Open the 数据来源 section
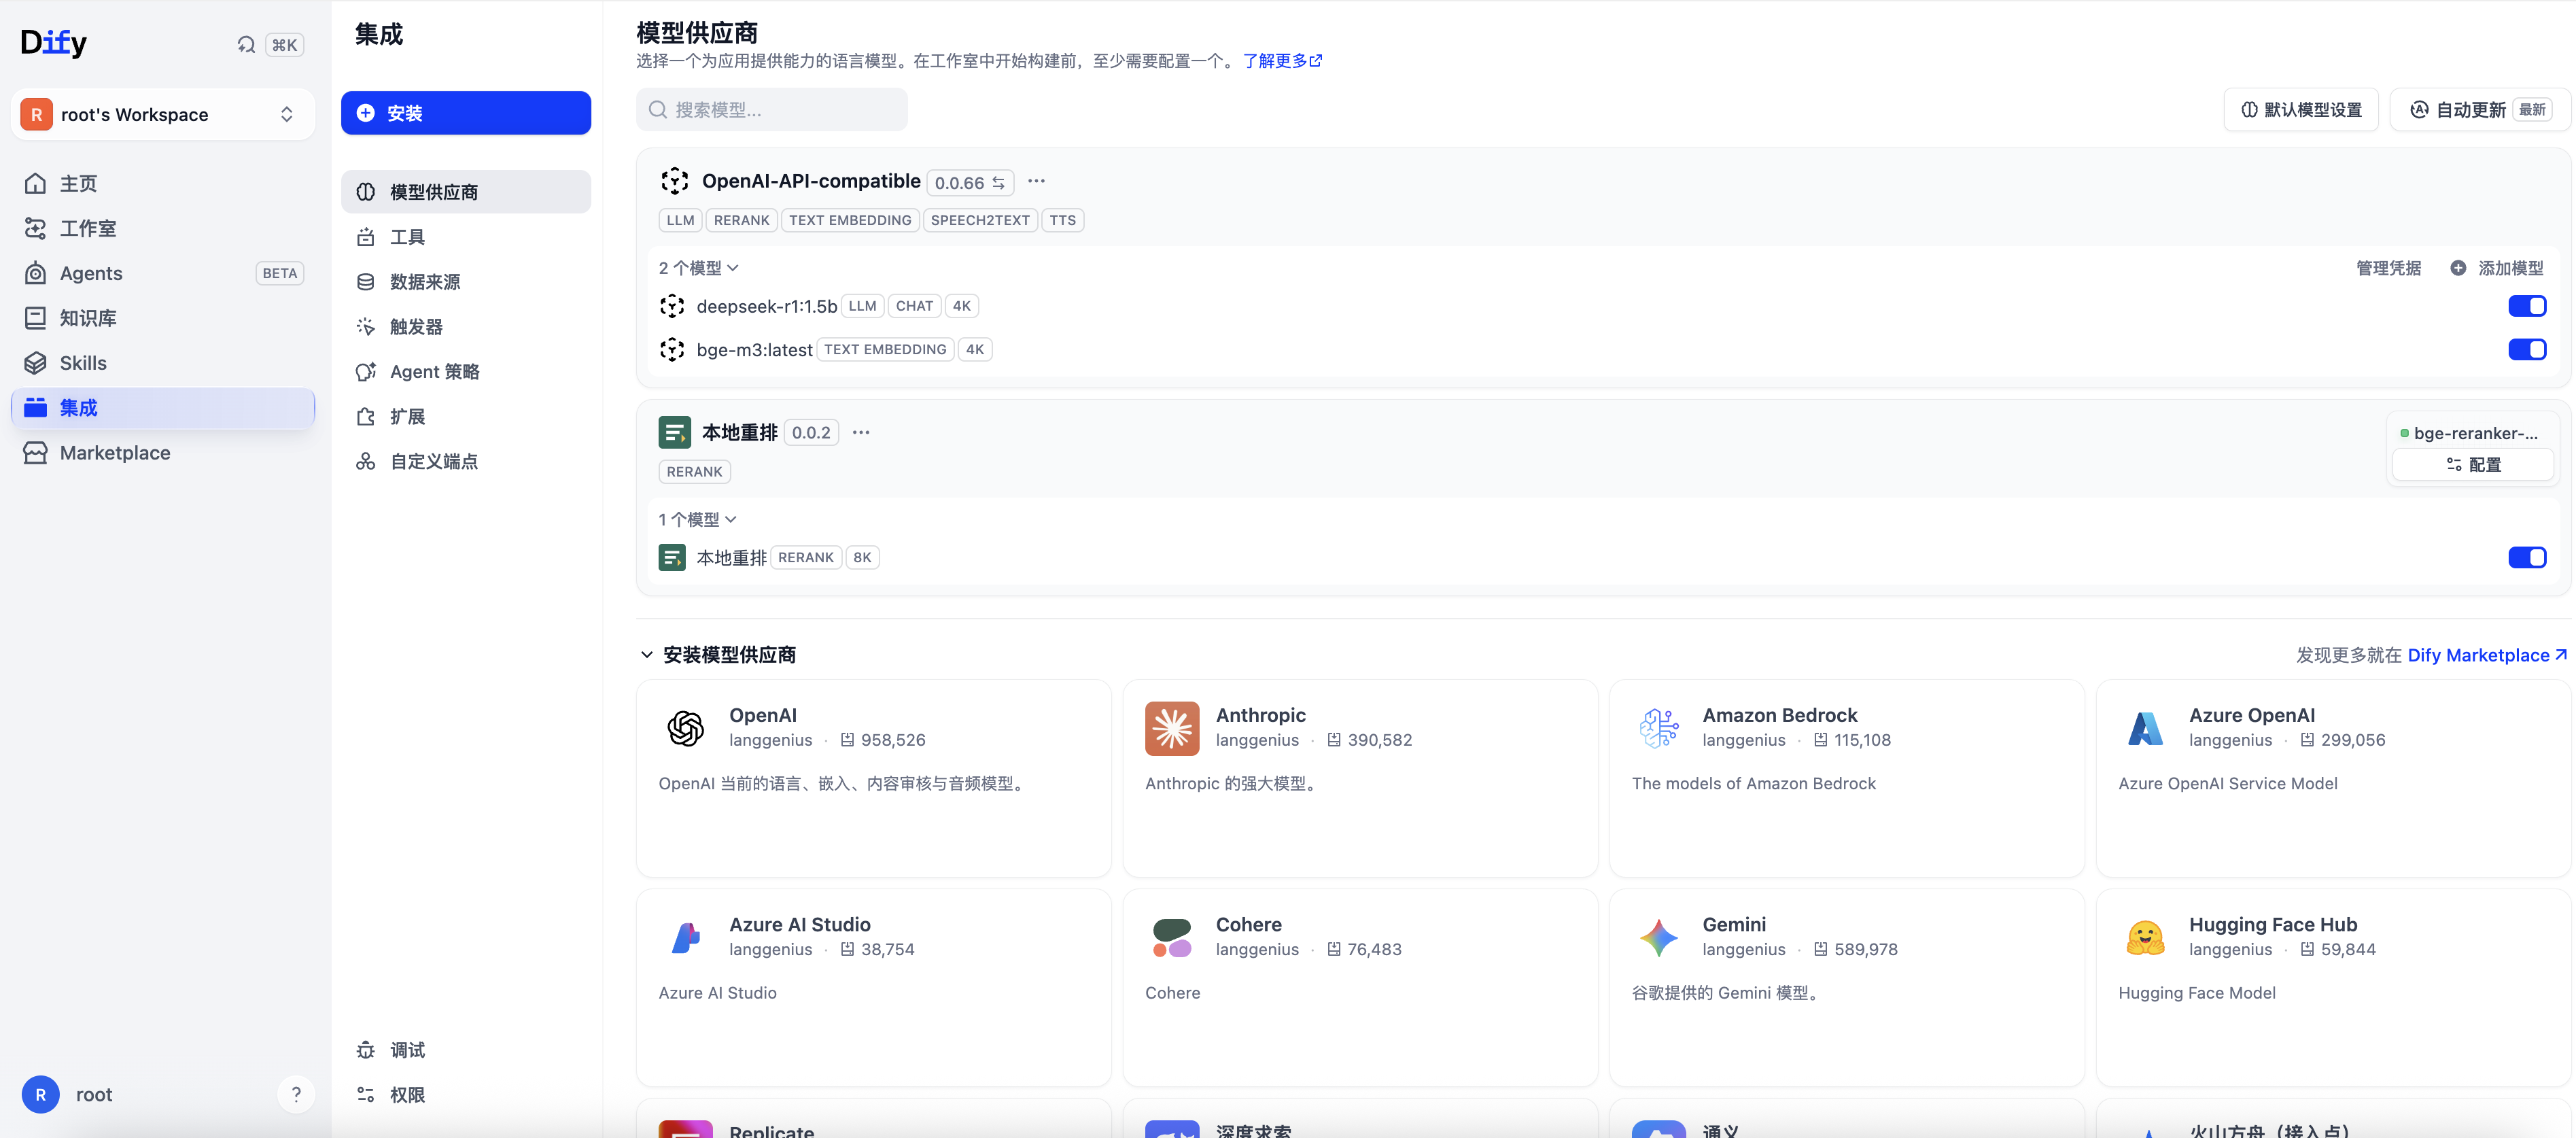The height and width of the screenshot is (1138, 2576). pyautogui.click(x=466, y=281)
